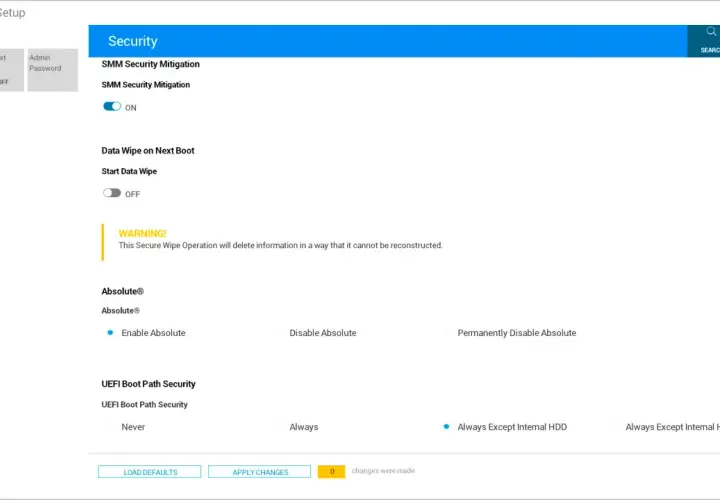Click the WARNING! label text
720x500 pixels.
(x=142, y=233)
